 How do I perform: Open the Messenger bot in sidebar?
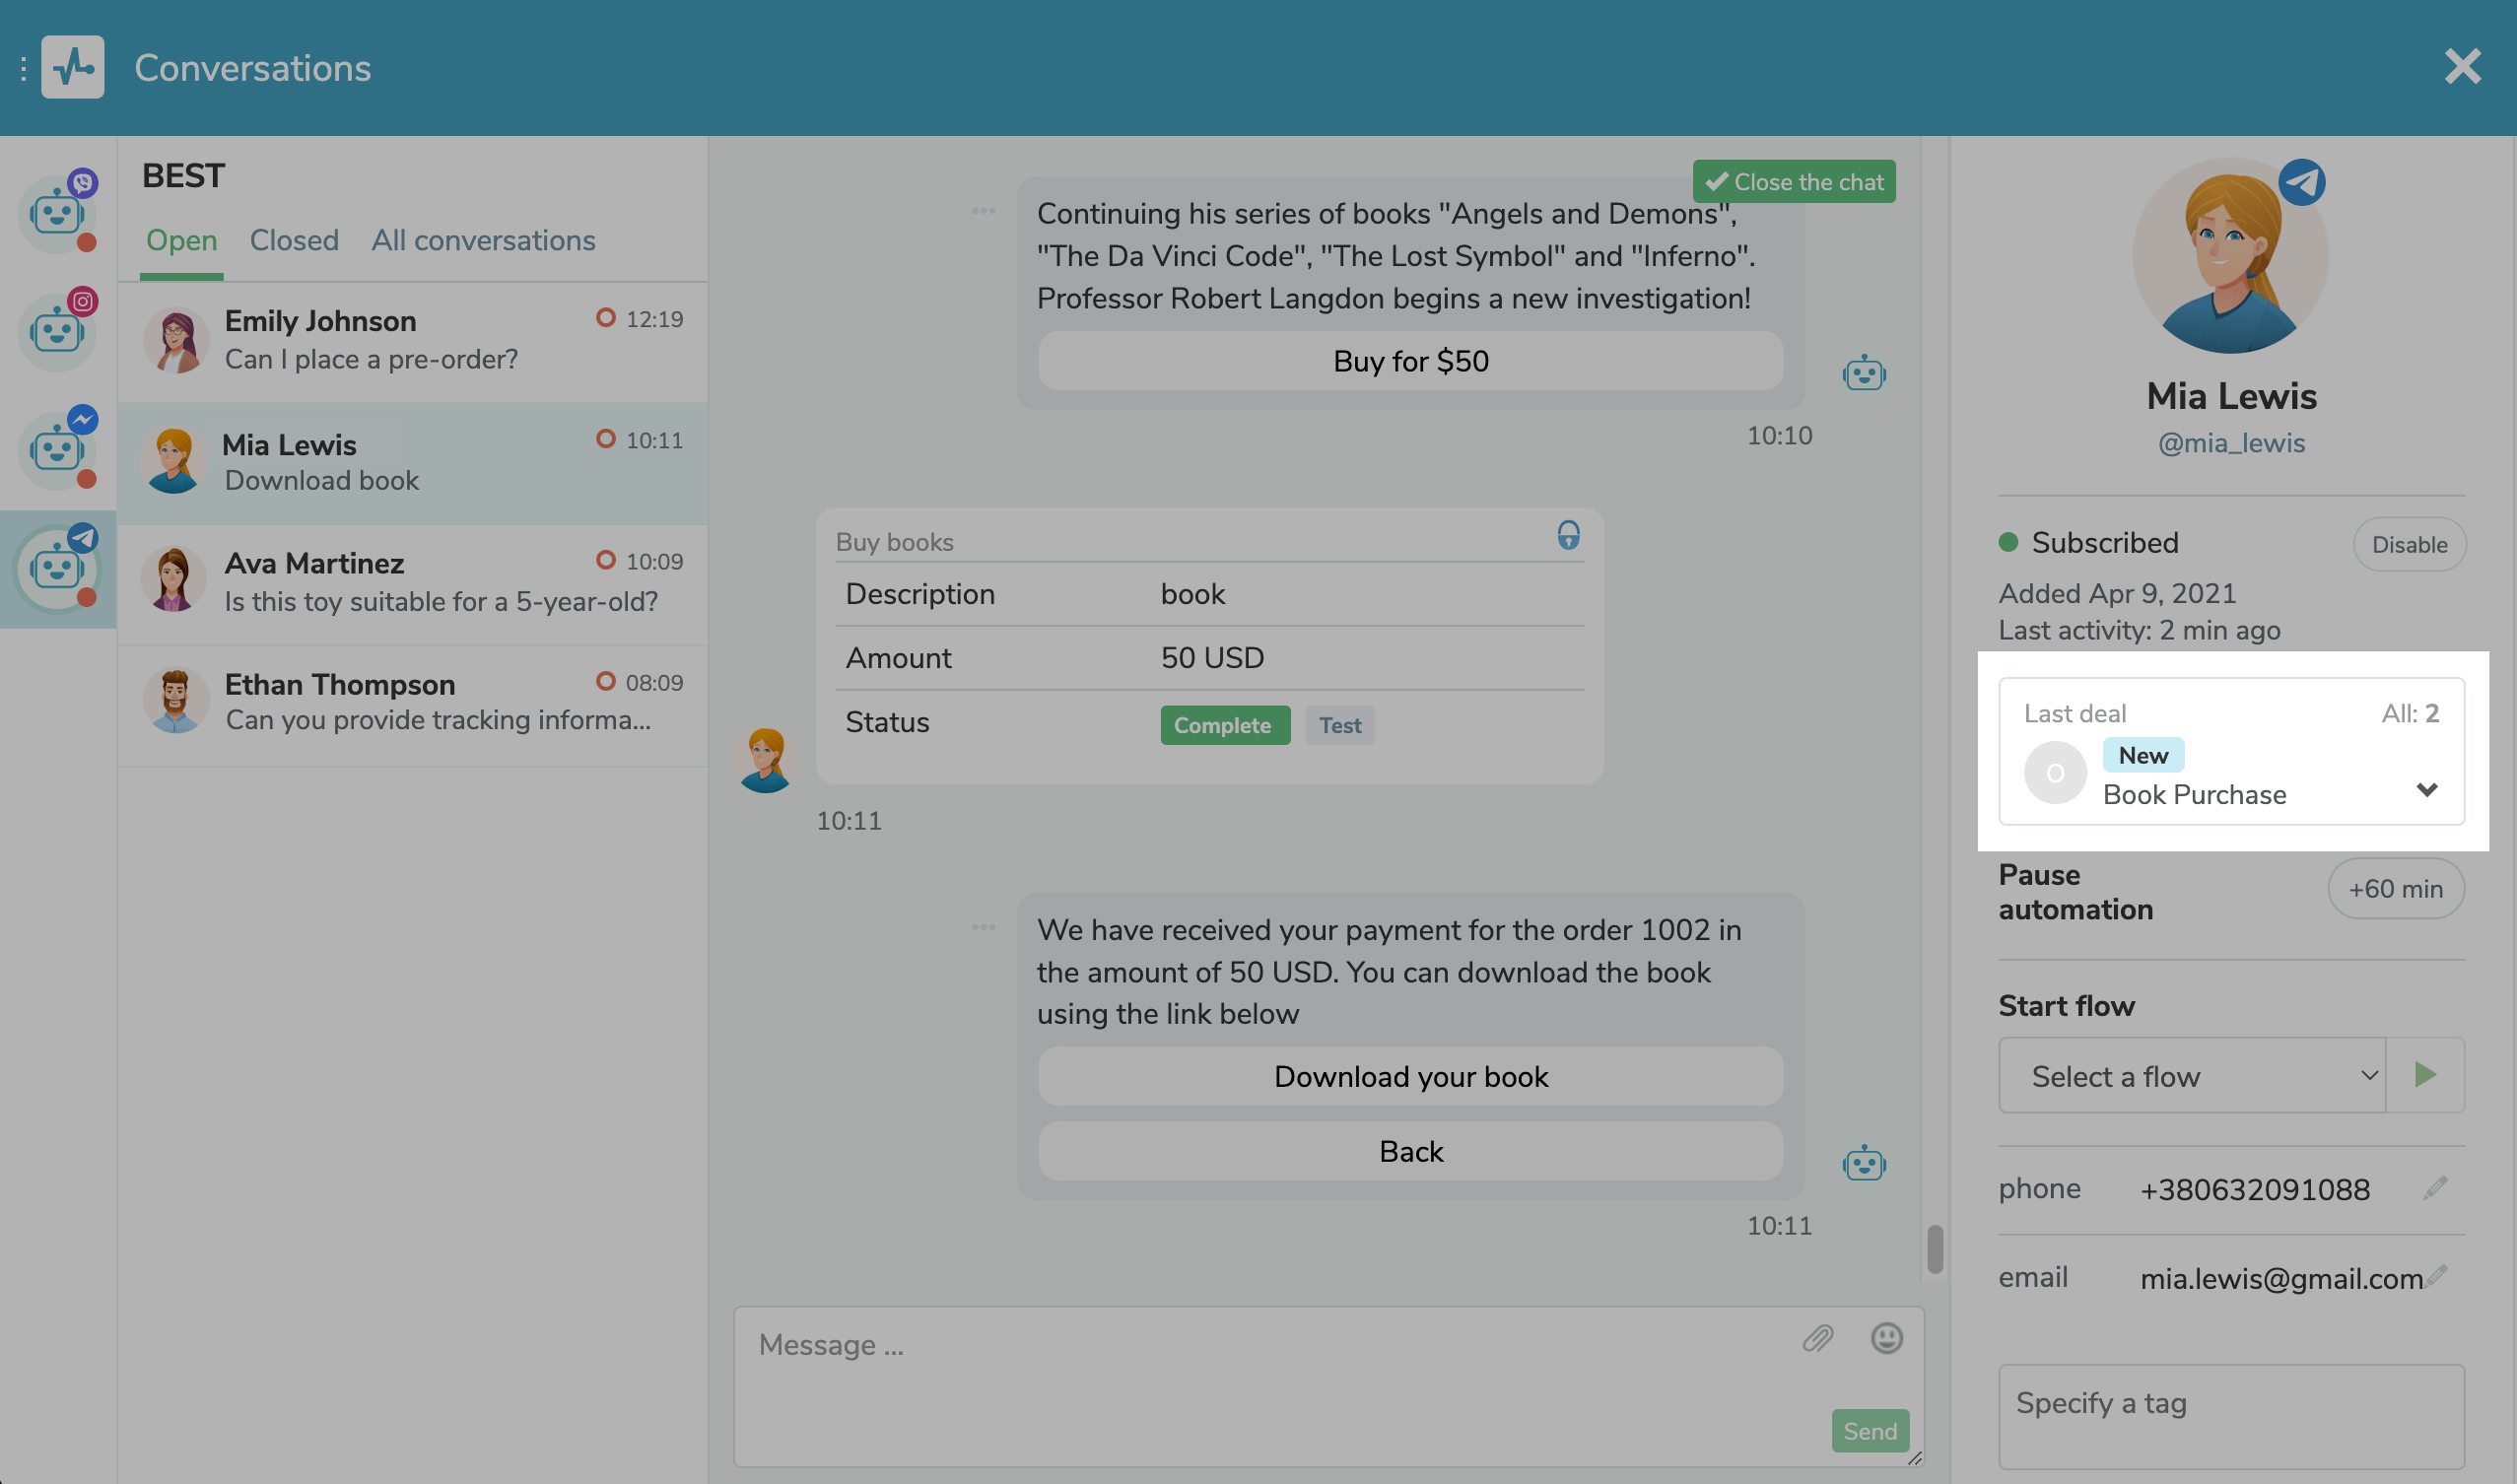tap(57, 449)
